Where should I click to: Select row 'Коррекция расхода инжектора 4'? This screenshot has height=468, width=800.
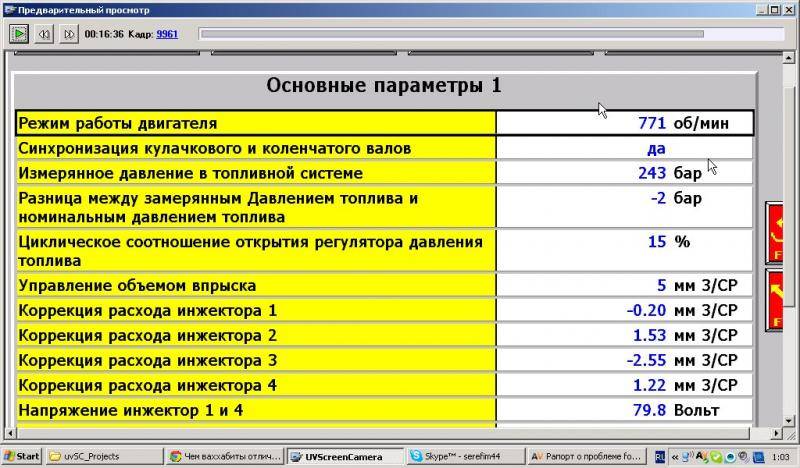(384, 385)
